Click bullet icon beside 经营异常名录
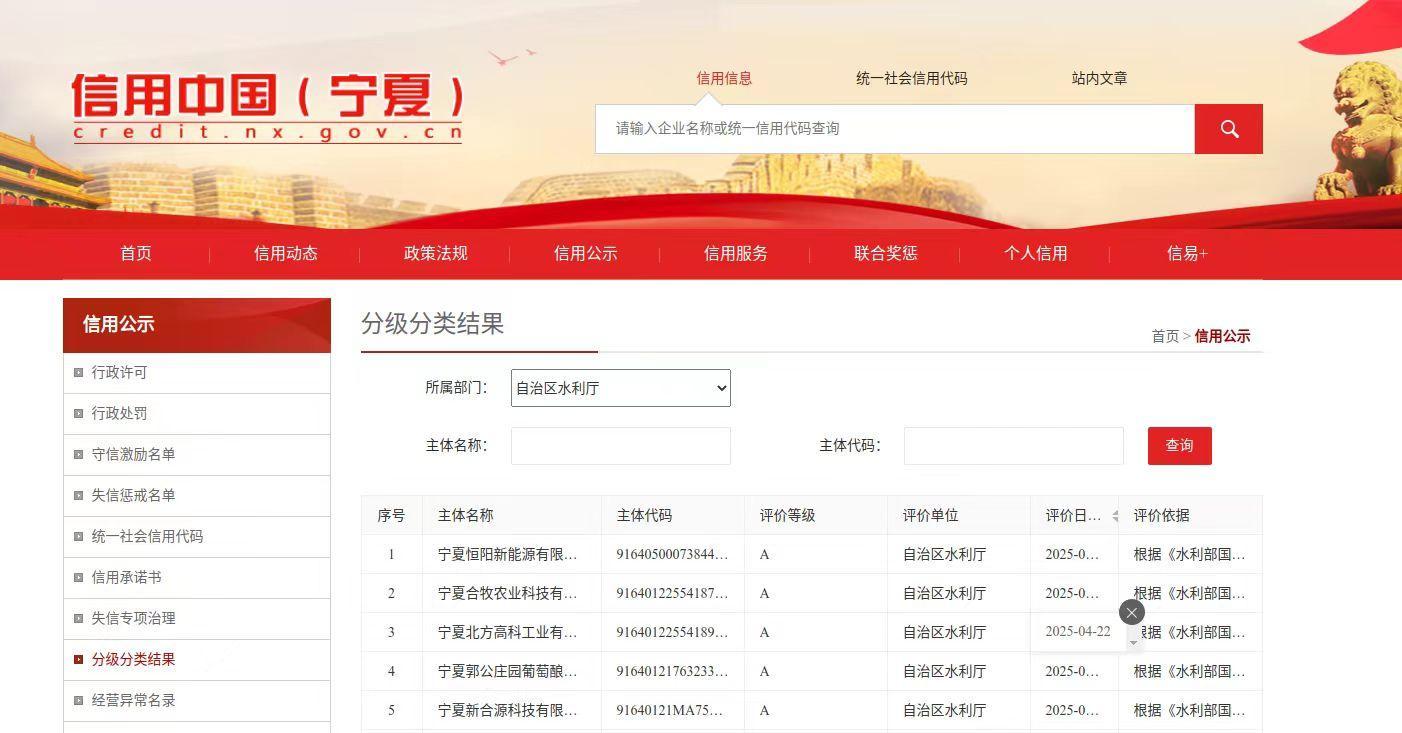 point(79,701)
